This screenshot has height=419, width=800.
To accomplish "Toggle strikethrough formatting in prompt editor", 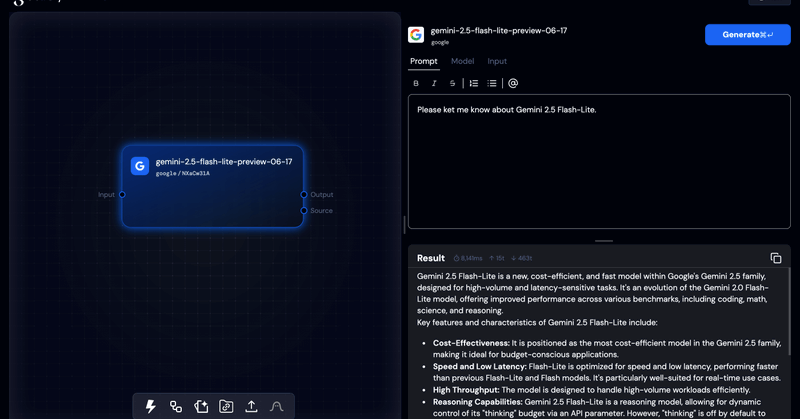I will (452, 83).
